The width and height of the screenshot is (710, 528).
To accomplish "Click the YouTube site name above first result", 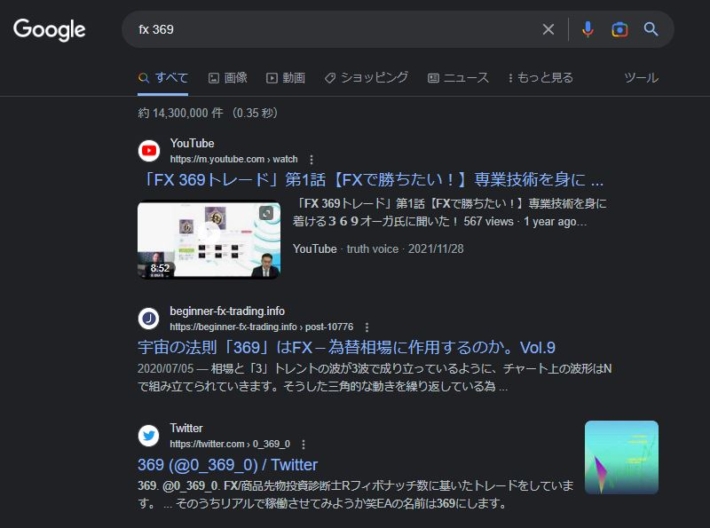I will [x=192, y=144].
